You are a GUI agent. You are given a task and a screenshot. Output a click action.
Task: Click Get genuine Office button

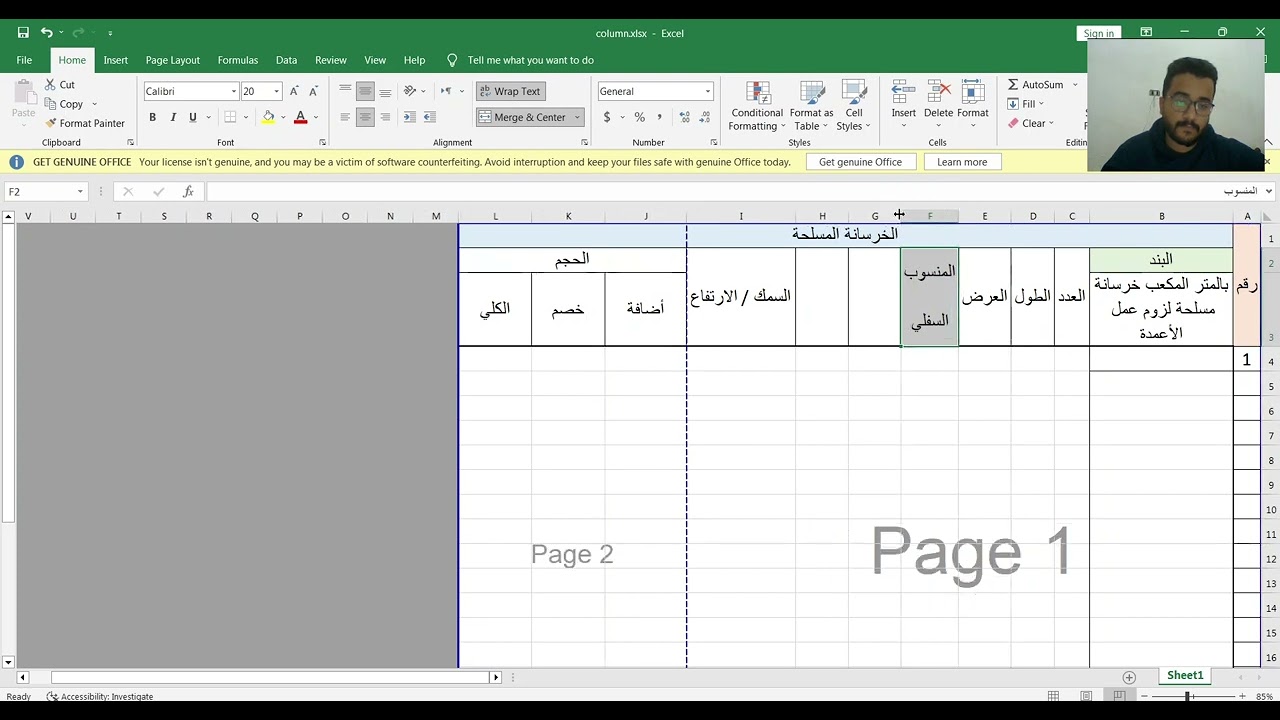(860, 162)
